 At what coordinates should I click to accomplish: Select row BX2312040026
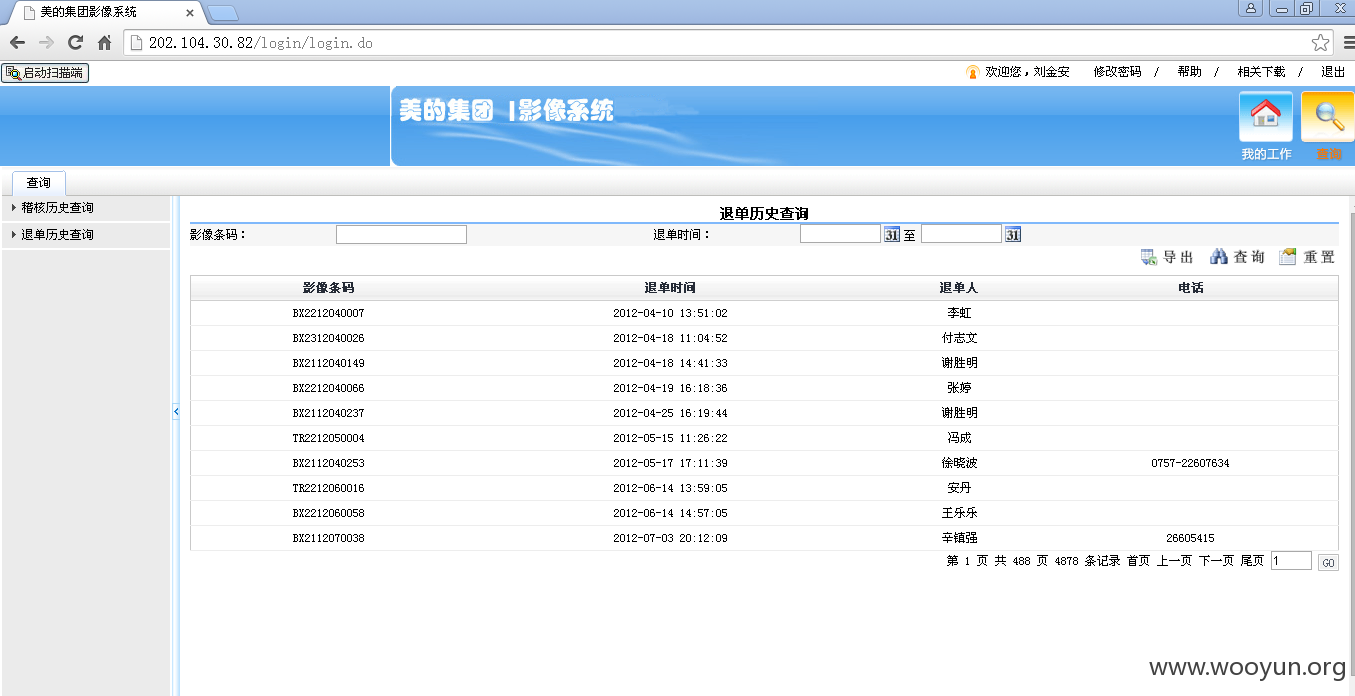pyautogui.click(x=764, y=338)
